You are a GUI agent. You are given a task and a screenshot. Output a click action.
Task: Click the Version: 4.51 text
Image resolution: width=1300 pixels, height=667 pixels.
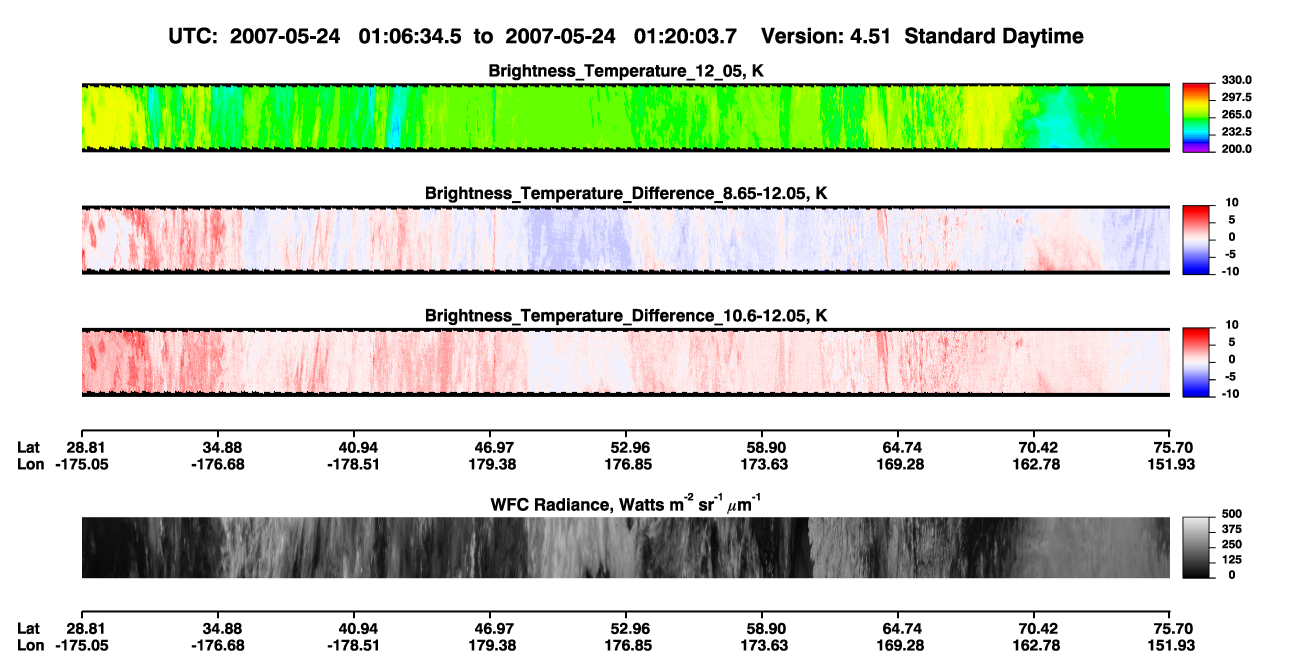click(x=826, y=37)
